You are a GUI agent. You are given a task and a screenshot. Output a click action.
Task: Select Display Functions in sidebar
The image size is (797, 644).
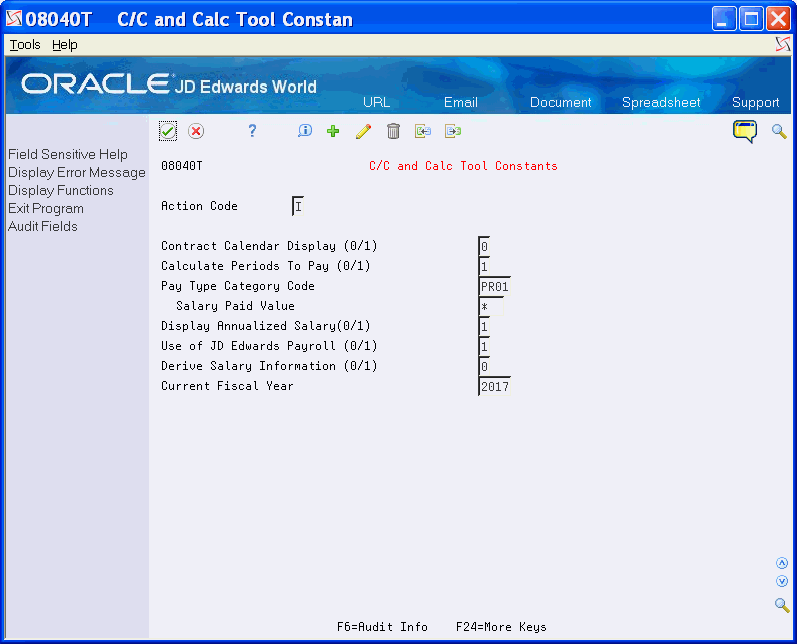pyautogui.click(x=60, y=191)
